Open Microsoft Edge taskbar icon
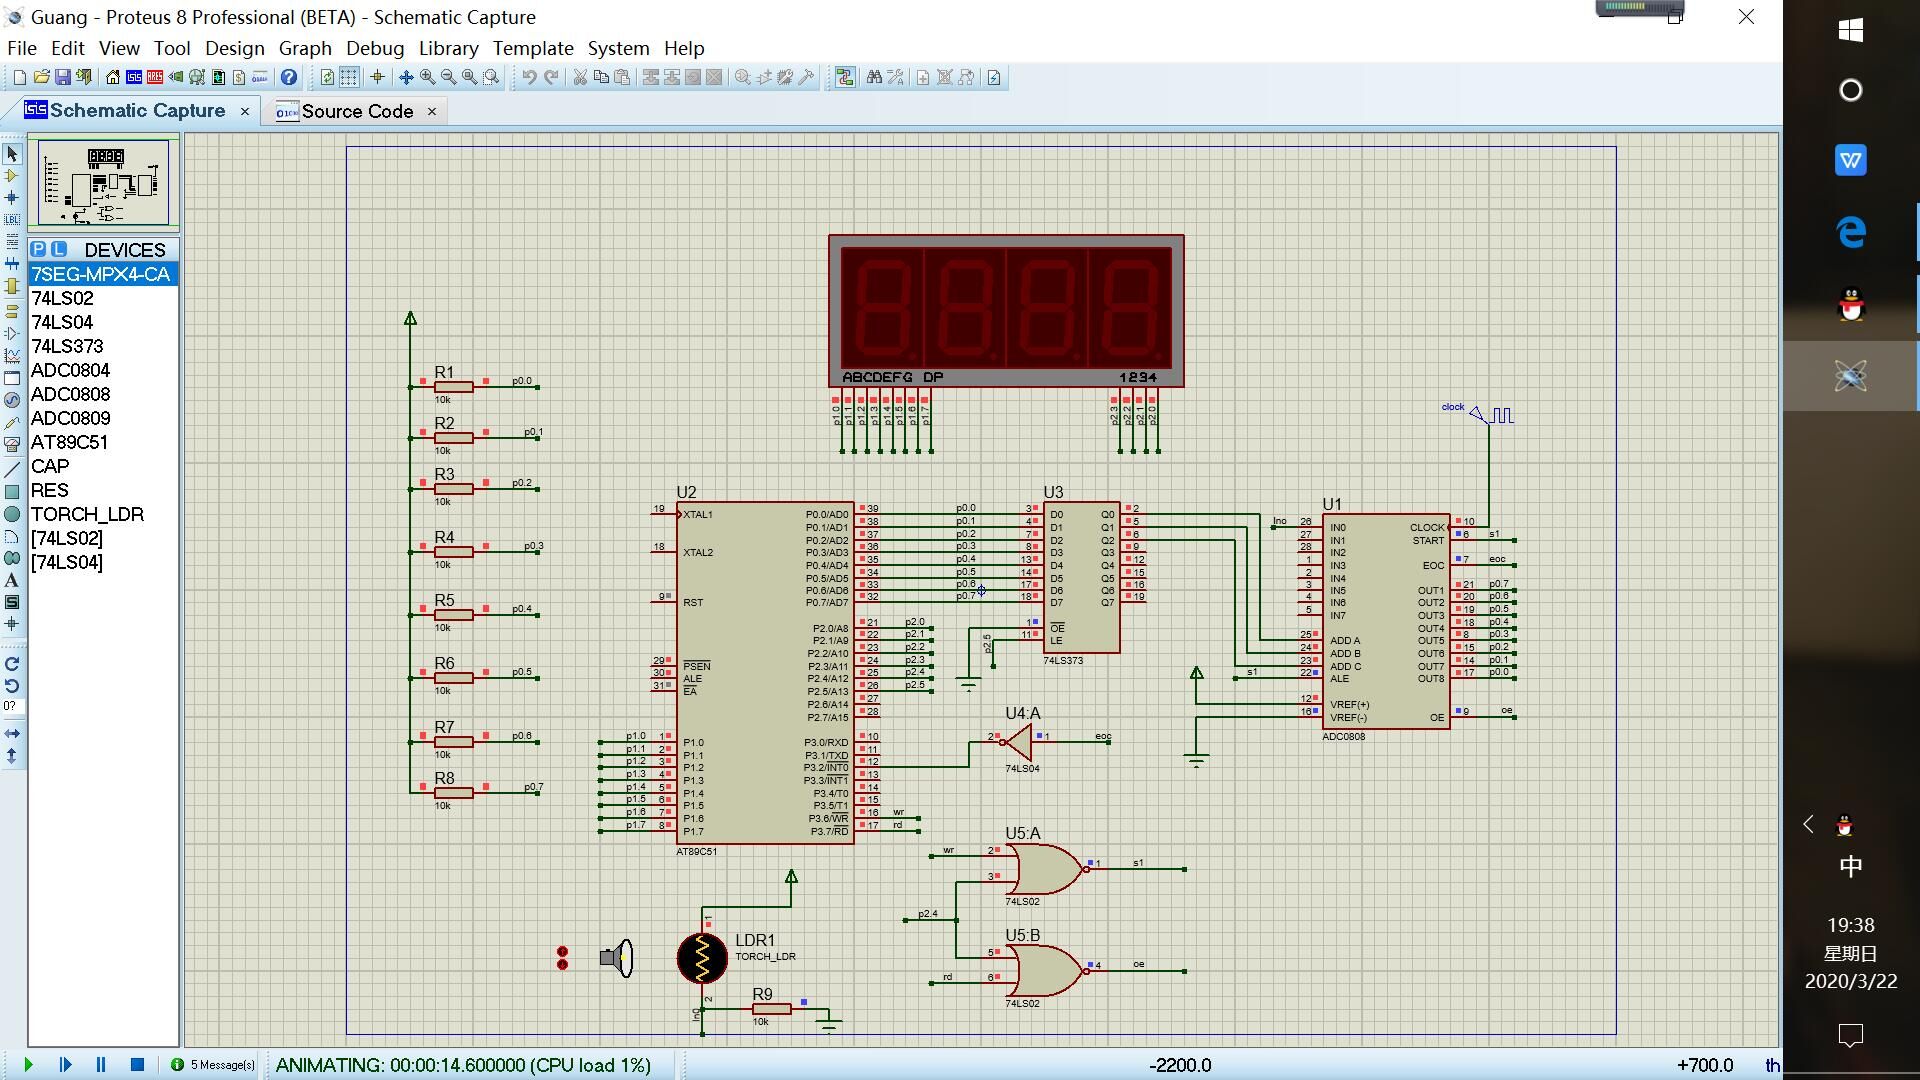This screenshot has width=1920, height=1080. 1851,232
